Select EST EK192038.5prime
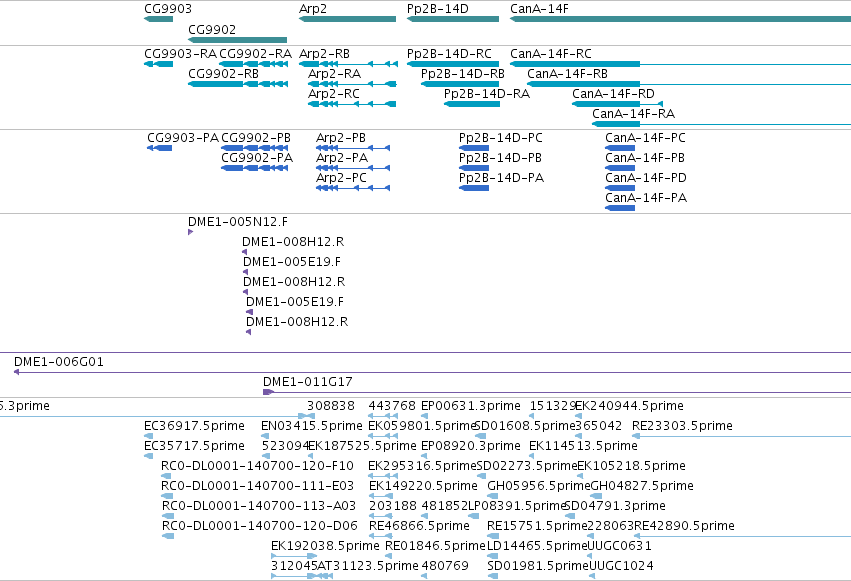The image size is (851, 581). click(x=294, y=556)
